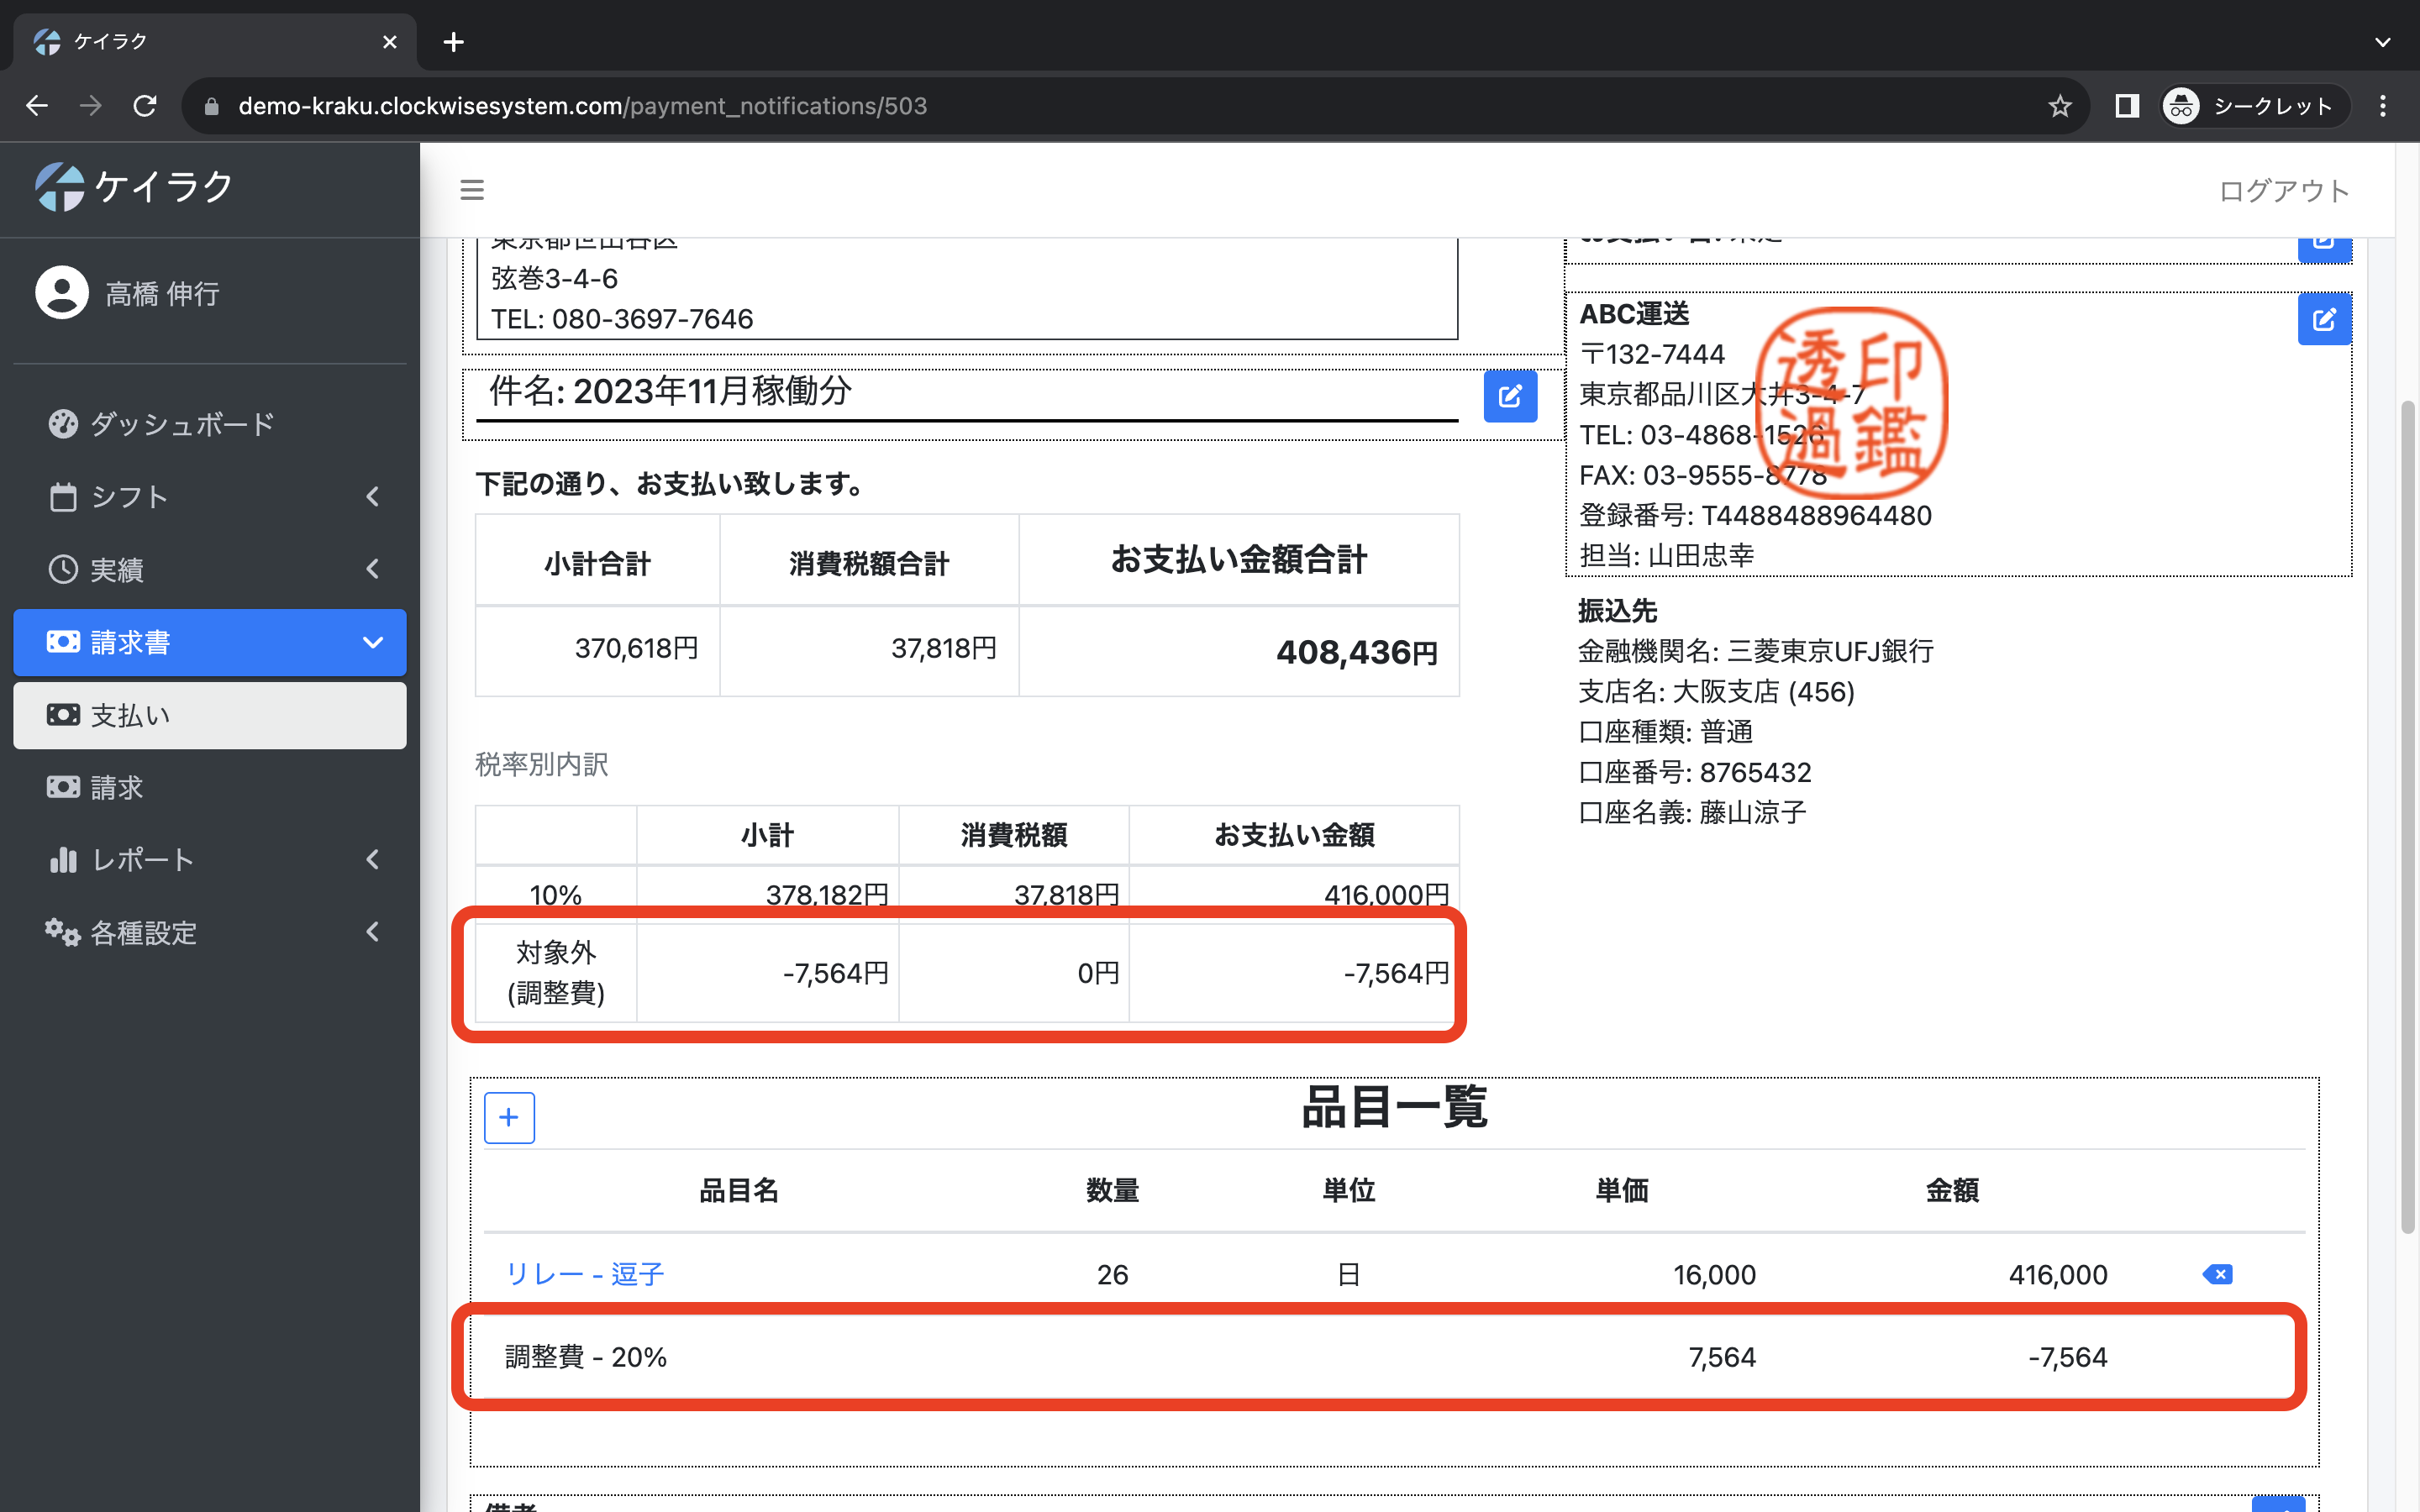Click the 金融機関名: 三菱東京UFJ銀行 line
The width and height of the screenshot is (2420, 1512).
coord(1756,652)
